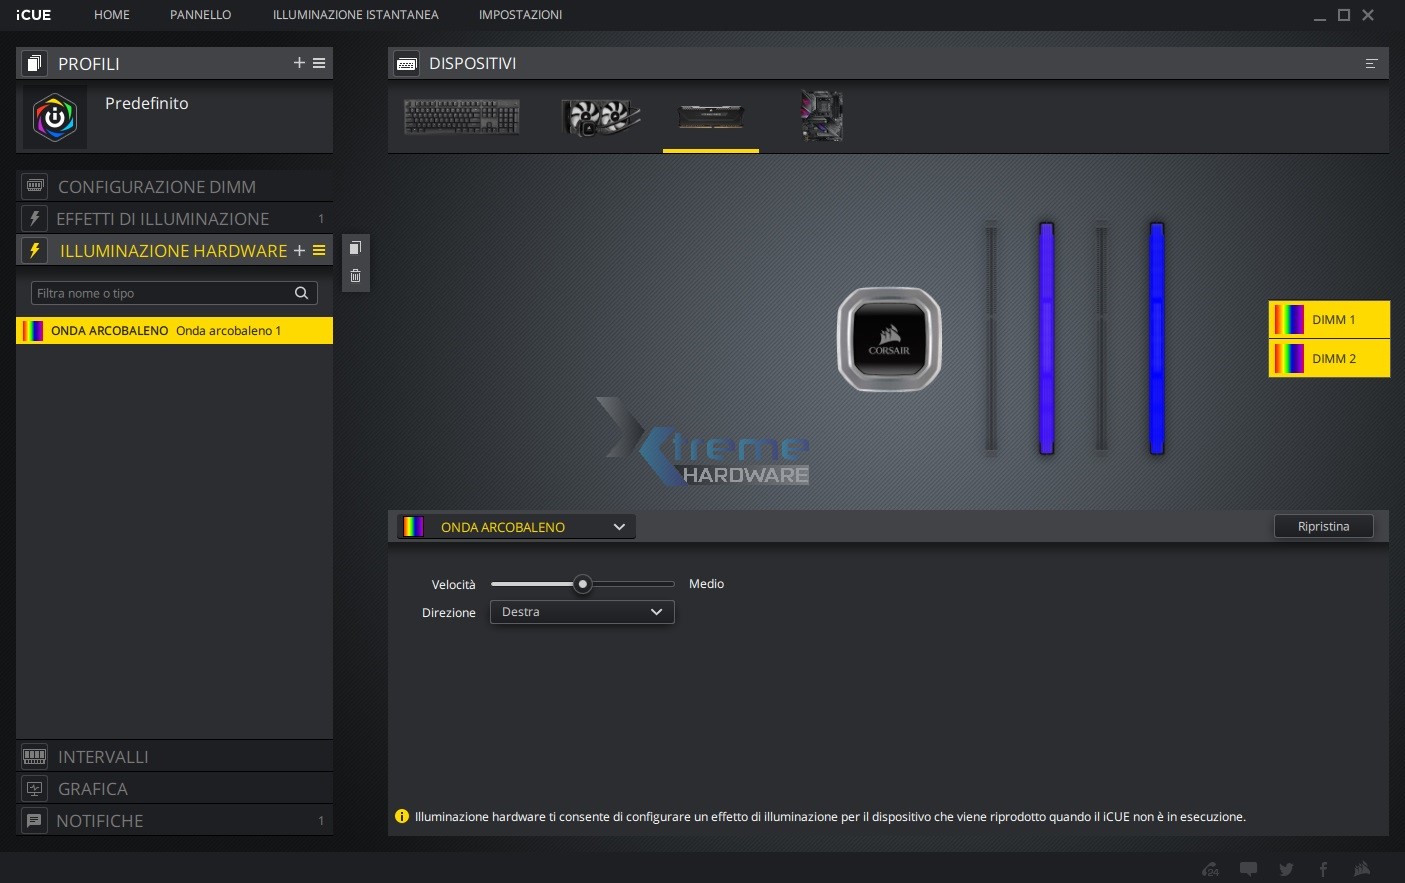Expand the Effetti di Illuminazione section
This screenshot has height=883, width=1405.
[163, 219]
